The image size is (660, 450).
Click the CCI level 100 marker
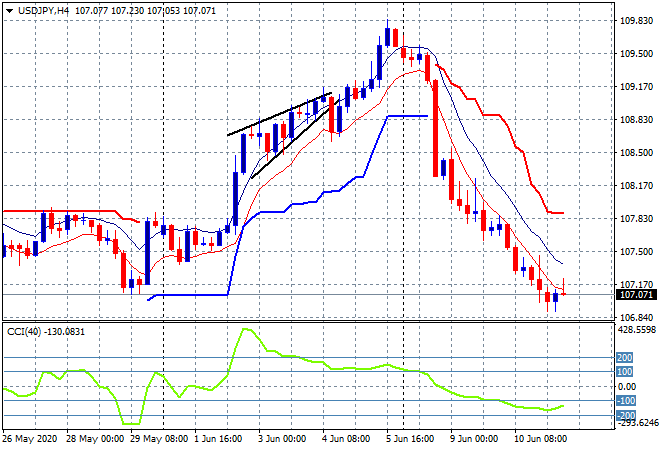click(x=625, y=372)
